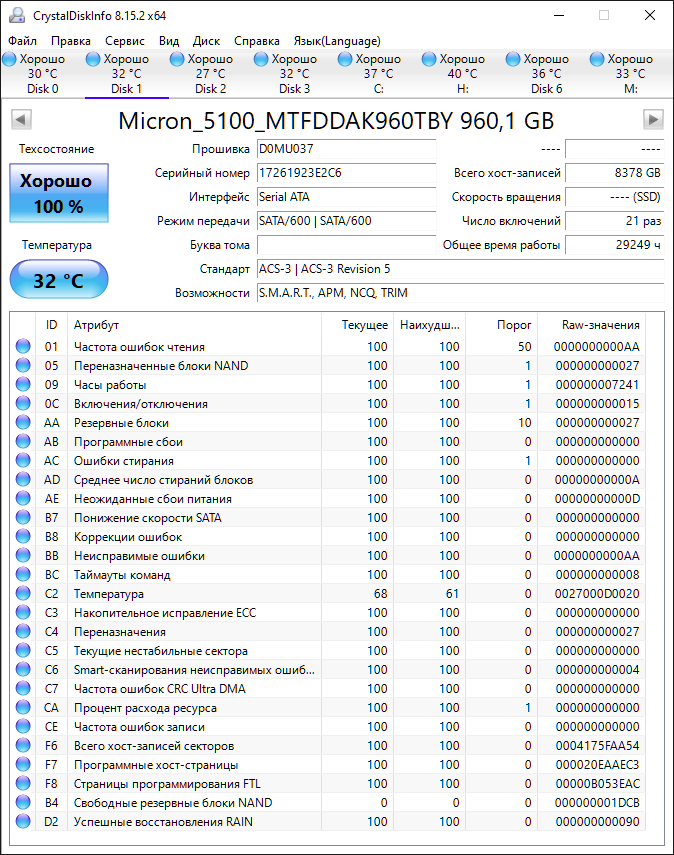Click status orb for Успешные восстановления RAIN row
The width and height of the screenshot is (674, 855).
tap(23, 821)
